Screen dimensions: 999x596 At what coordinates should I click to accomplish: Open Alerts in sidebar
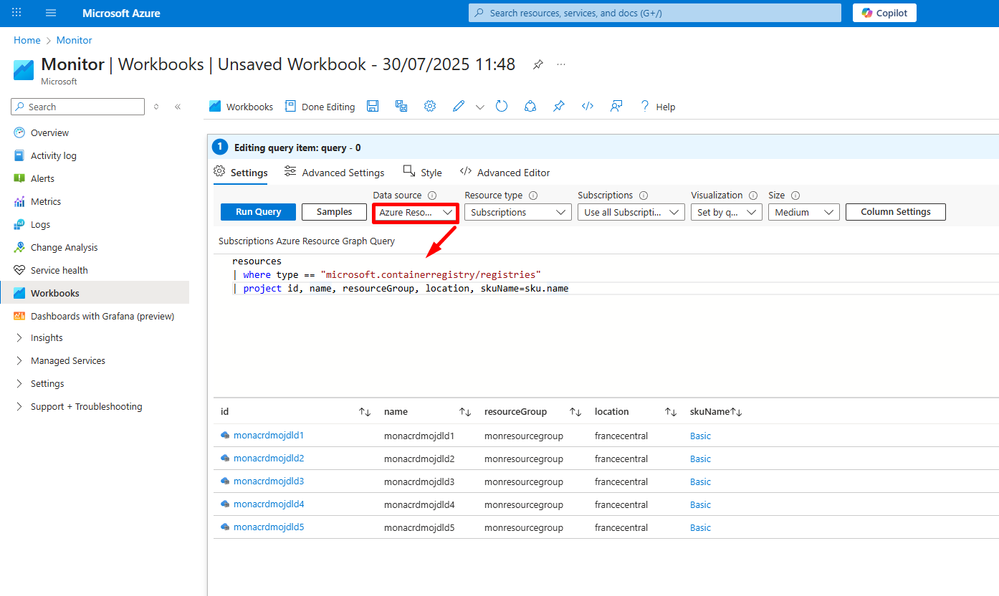pos(43,178)
